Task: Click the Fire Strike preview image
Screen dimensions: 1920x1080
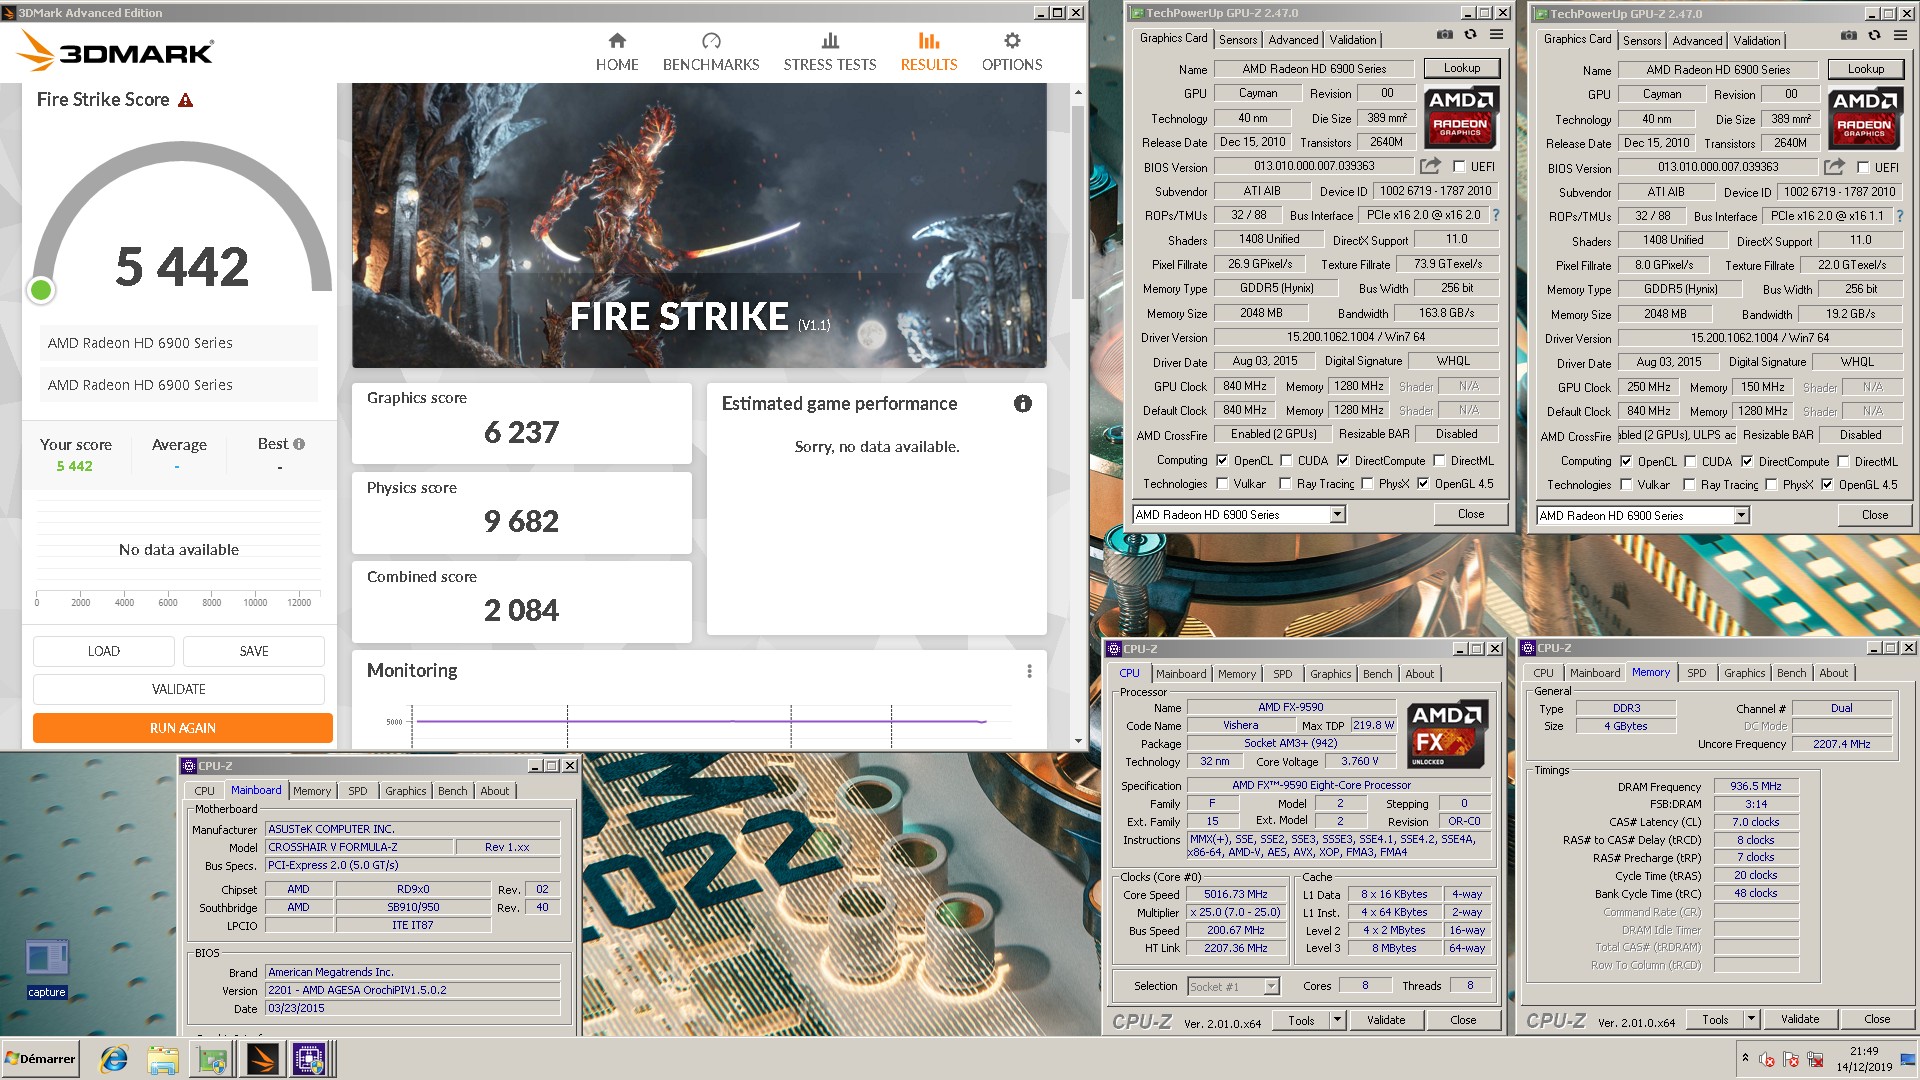Action: 698,226
